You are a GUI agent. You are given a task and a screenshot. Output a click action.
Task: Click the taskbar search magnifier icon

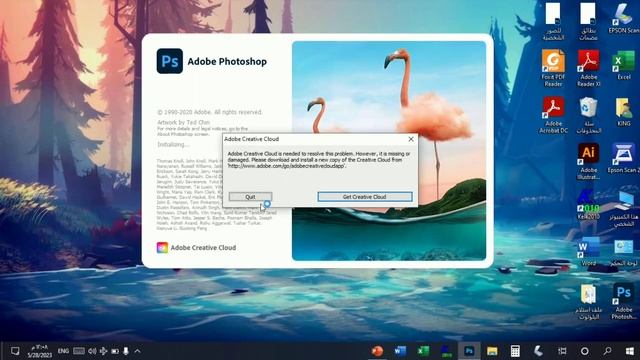(x=607, y=351)
